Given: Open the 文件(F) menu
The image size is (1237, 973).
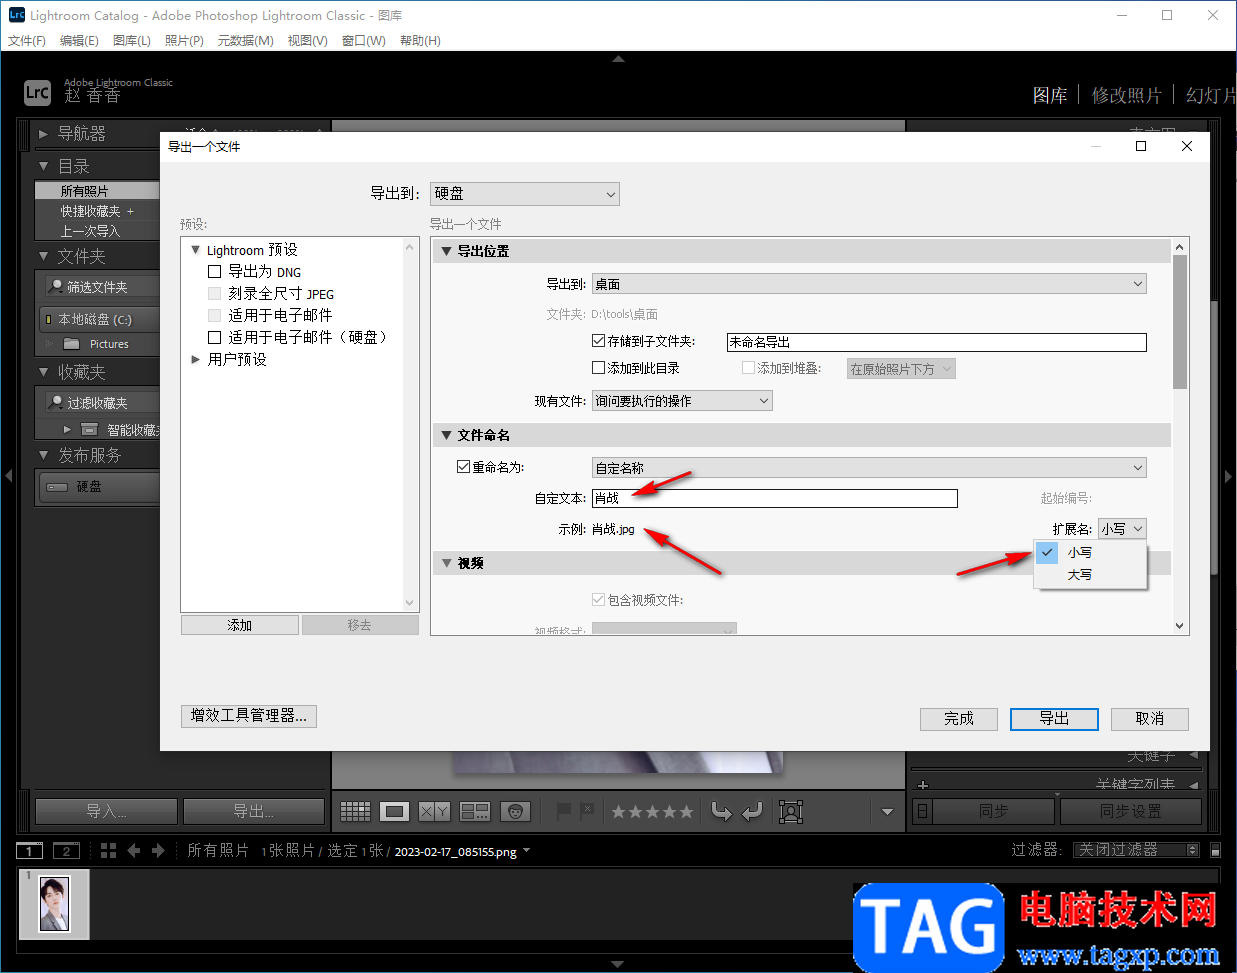Looking at the screenshot, I should tap(27, 41).
